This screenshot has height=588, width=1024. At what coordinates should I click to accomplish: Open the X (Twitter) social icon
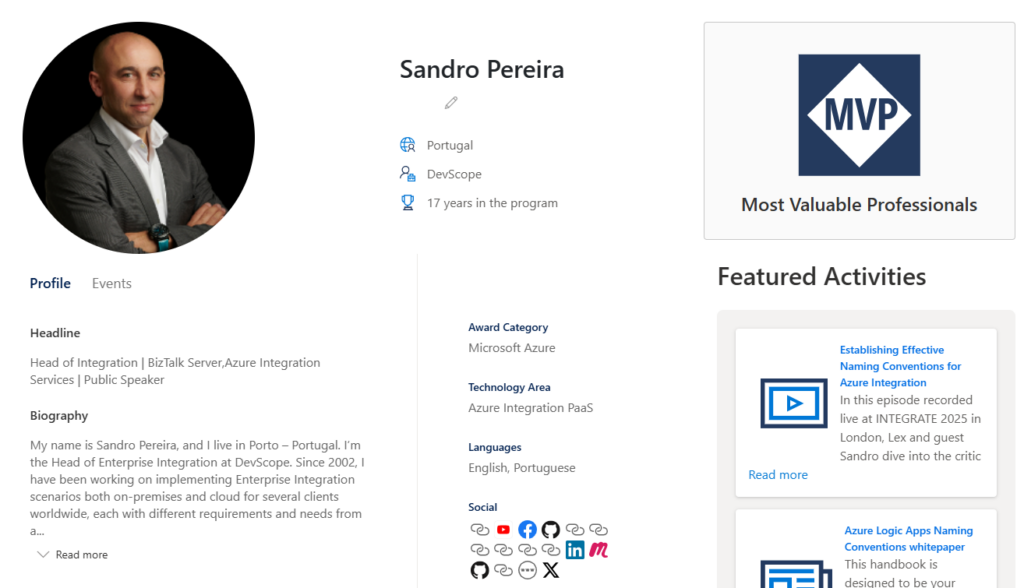coord(551,570)
